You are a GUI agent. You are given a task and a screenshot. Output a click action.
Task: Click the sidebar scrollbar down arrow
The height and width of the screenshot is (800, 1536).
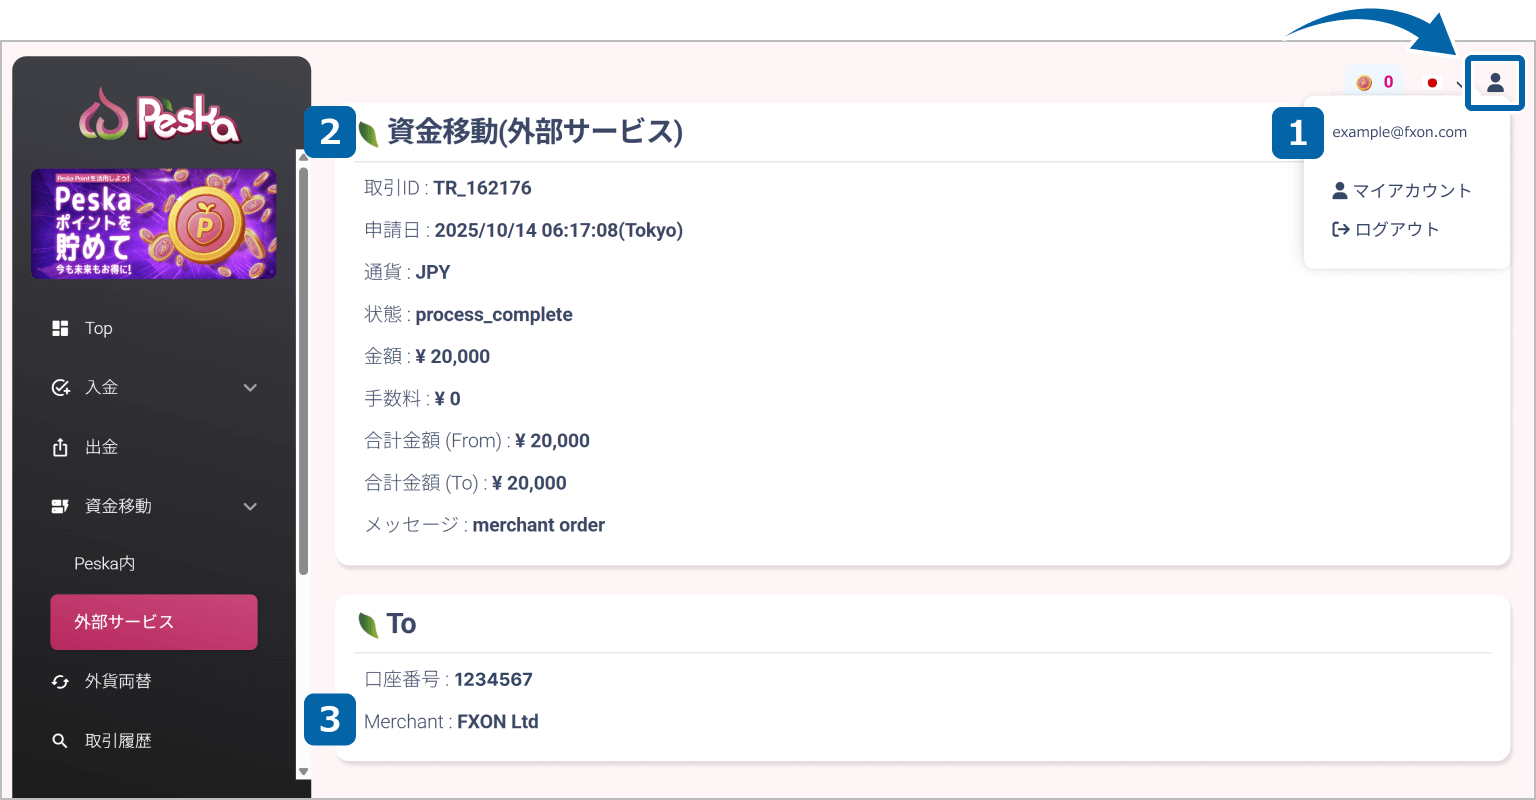coord(303,772)
